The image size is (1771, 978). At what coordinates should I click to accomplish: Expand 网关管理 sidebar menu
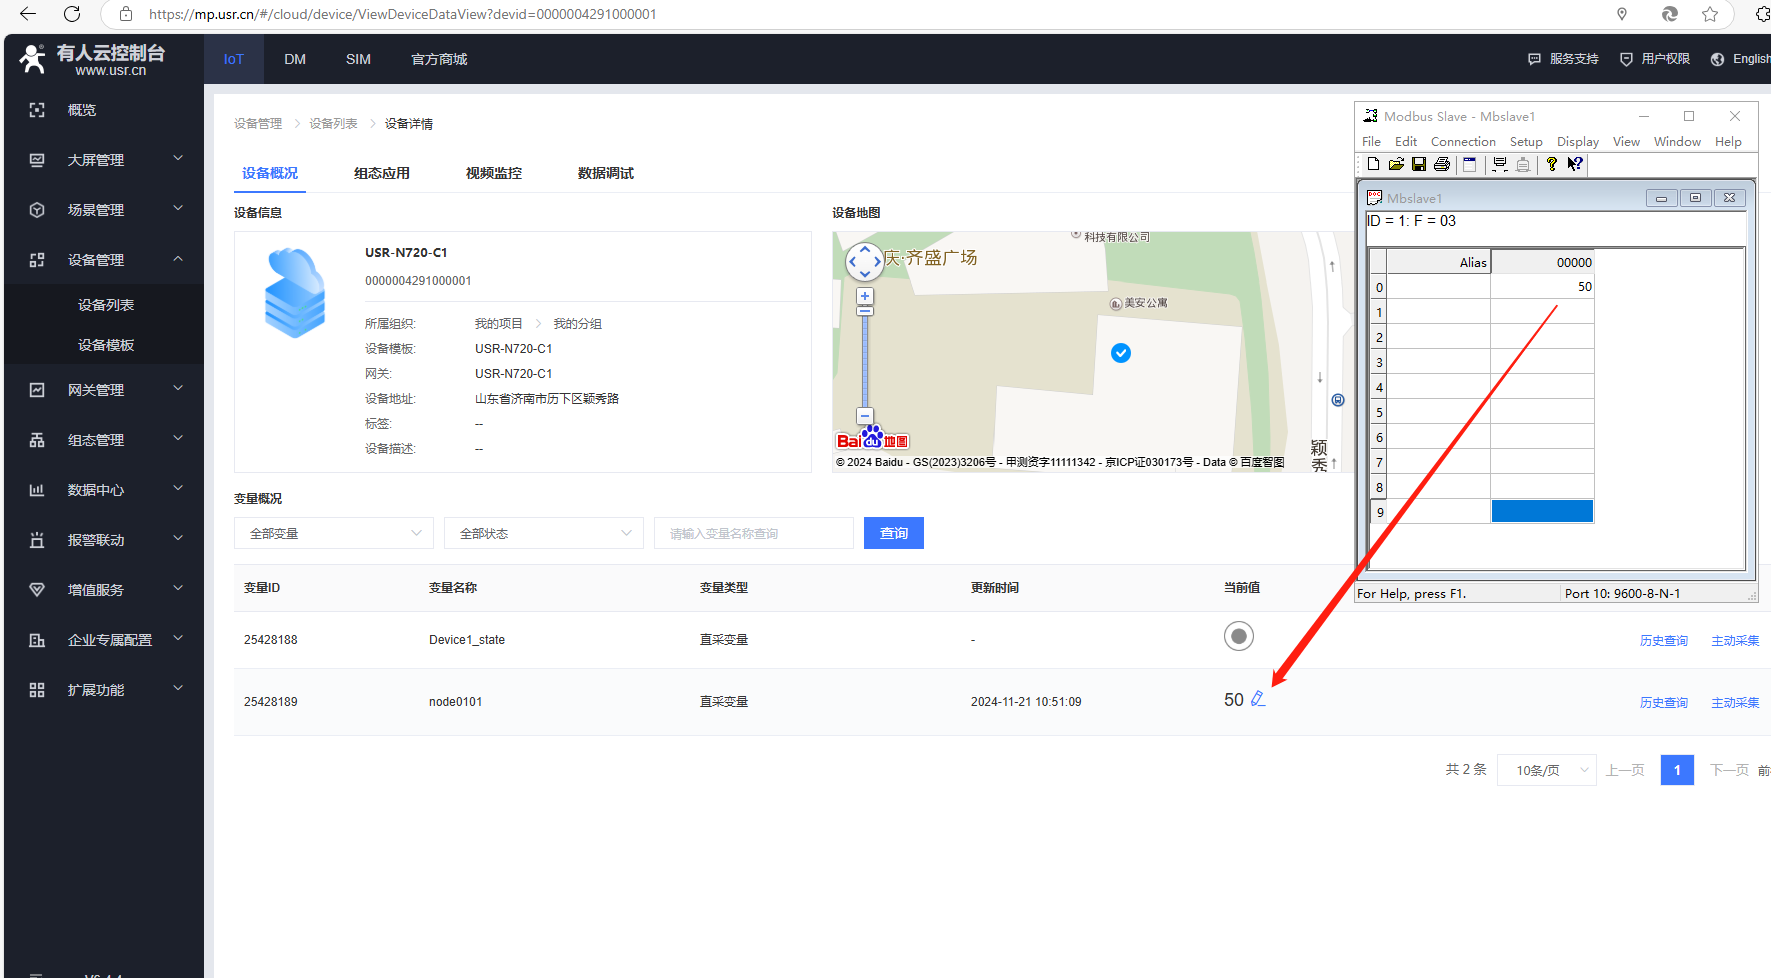click(x=104, y=390)
